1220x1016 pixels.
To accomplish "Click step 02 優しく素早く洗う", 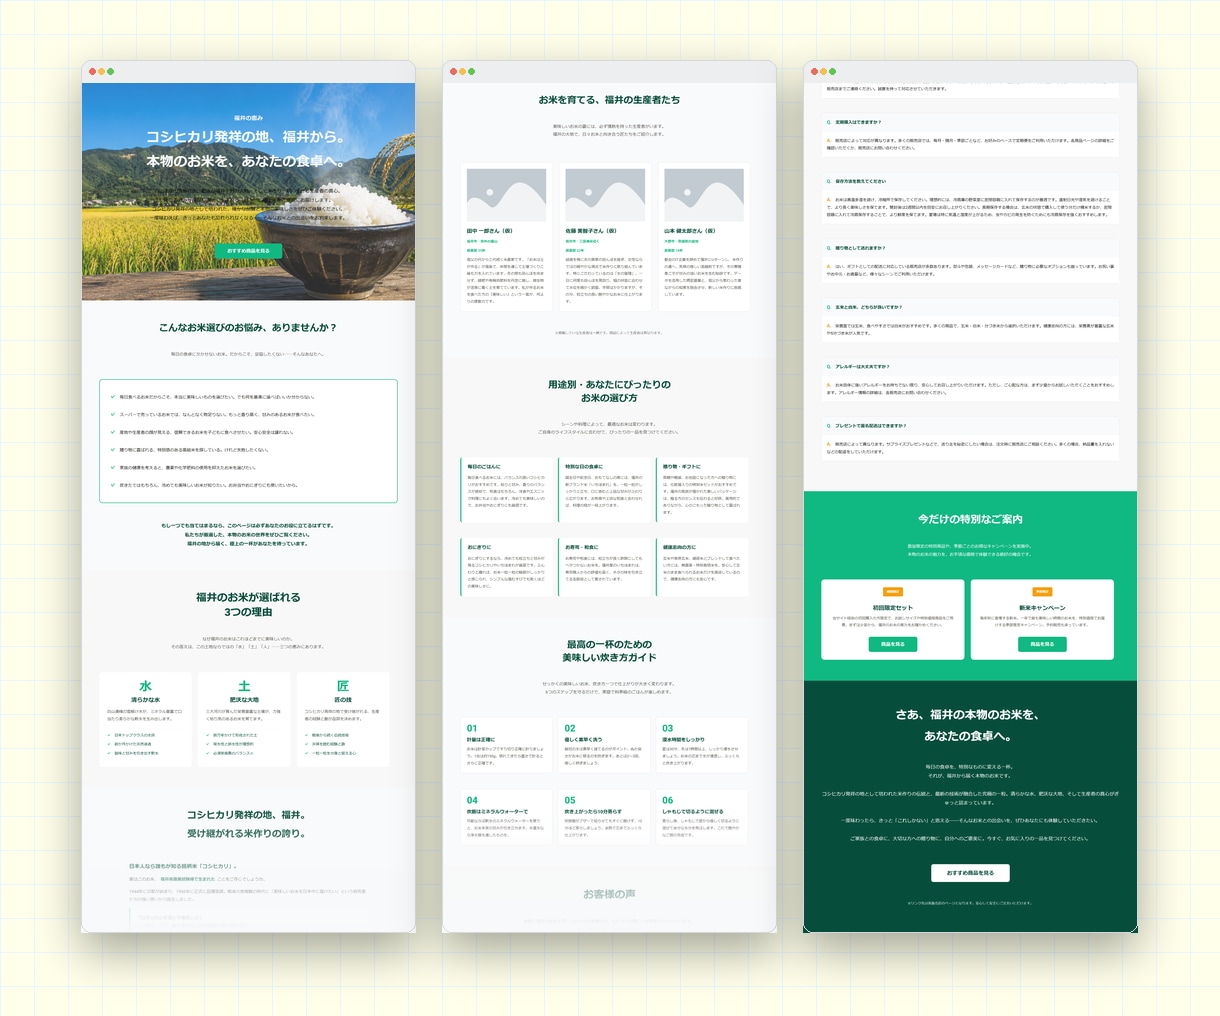I will point(605,744).
